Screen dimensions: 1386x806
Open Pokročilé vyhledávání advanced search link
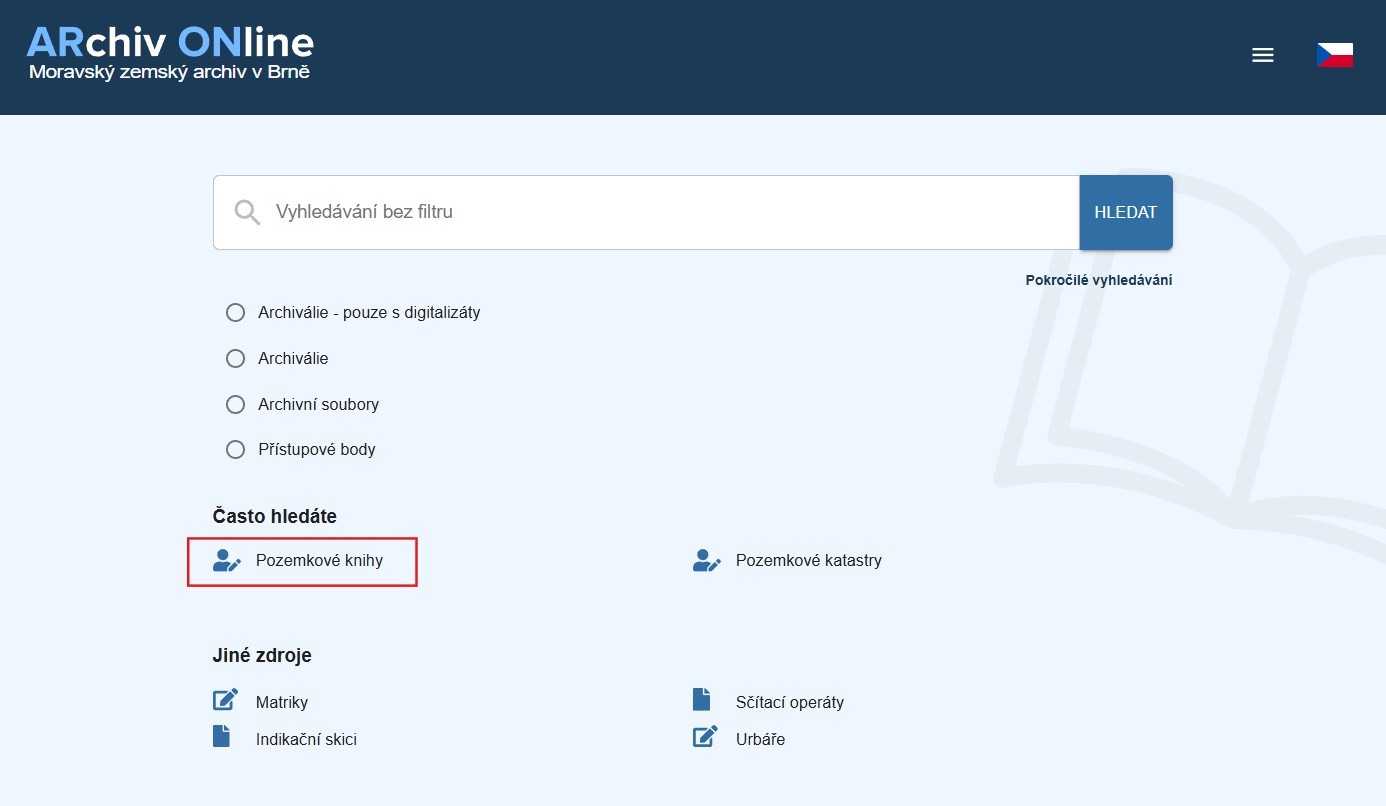point(1098,280)
